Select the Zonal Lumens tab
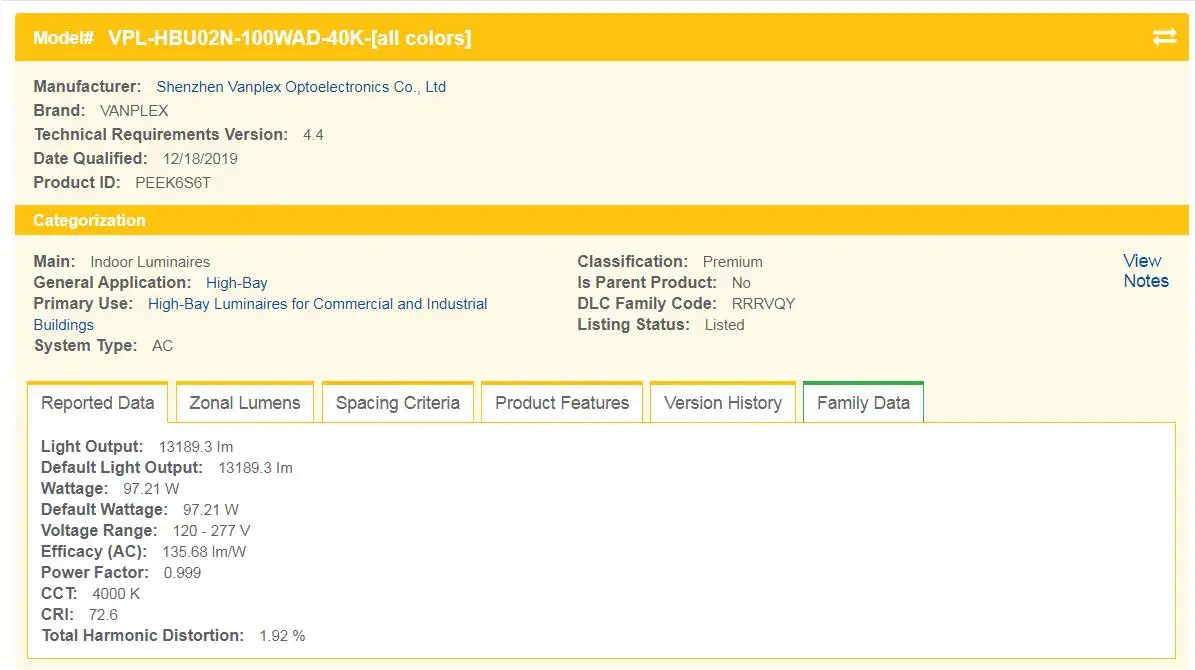This screenshot has height=670, width=1195. 245,403
